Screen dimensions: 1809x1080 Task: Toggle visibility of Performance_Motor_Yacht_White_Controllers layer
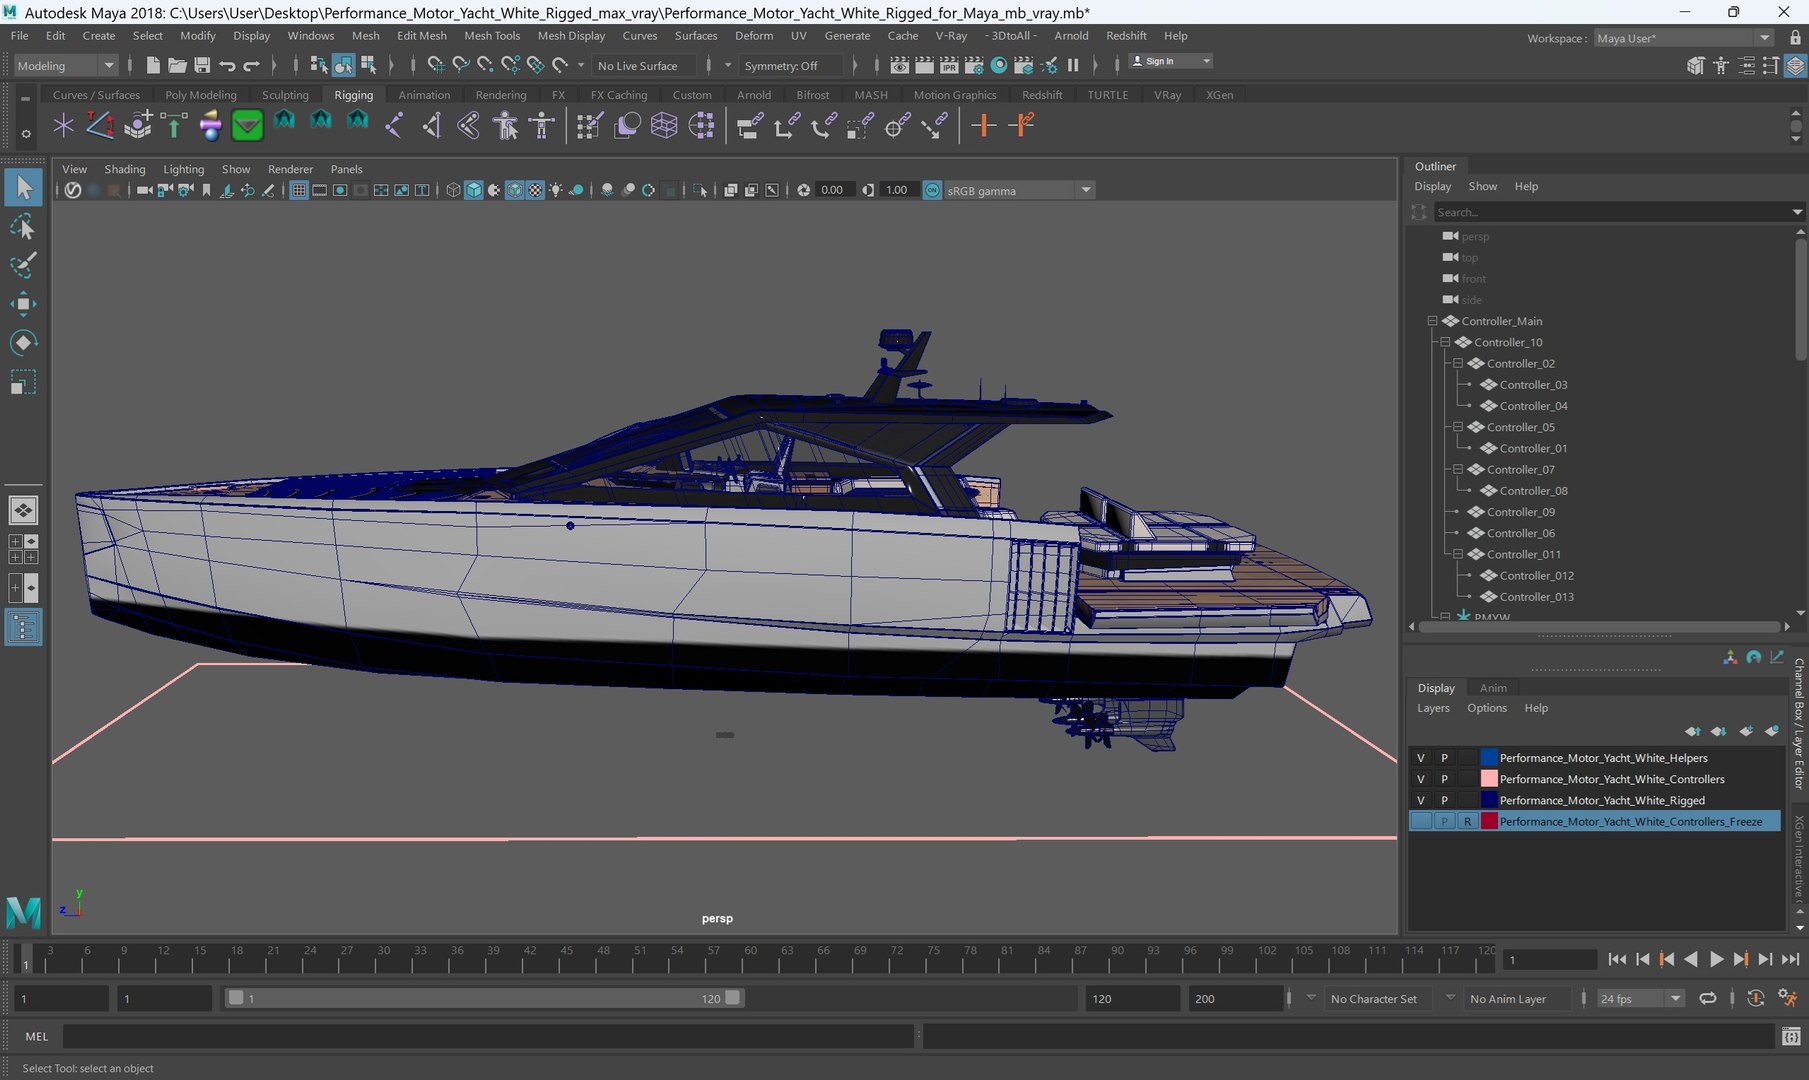point(1420,779)
